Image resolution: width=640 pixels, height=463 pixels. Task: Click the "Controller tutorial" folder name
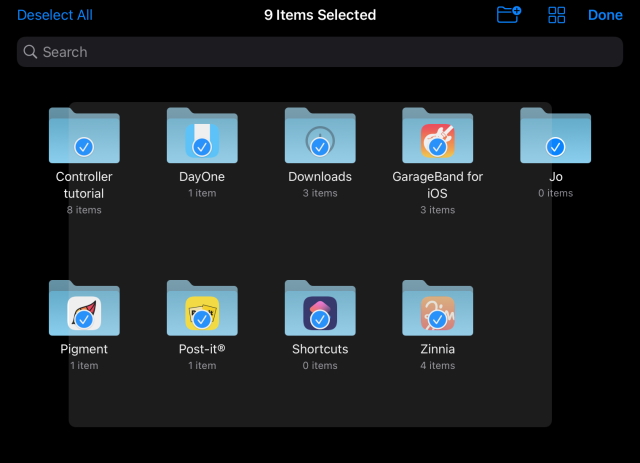[x=84, y=185]
